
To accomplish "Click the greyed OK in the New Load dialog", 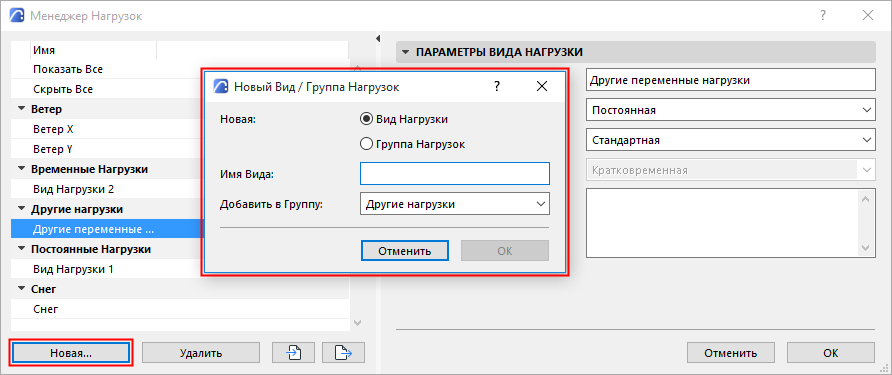I will point(505,251).
